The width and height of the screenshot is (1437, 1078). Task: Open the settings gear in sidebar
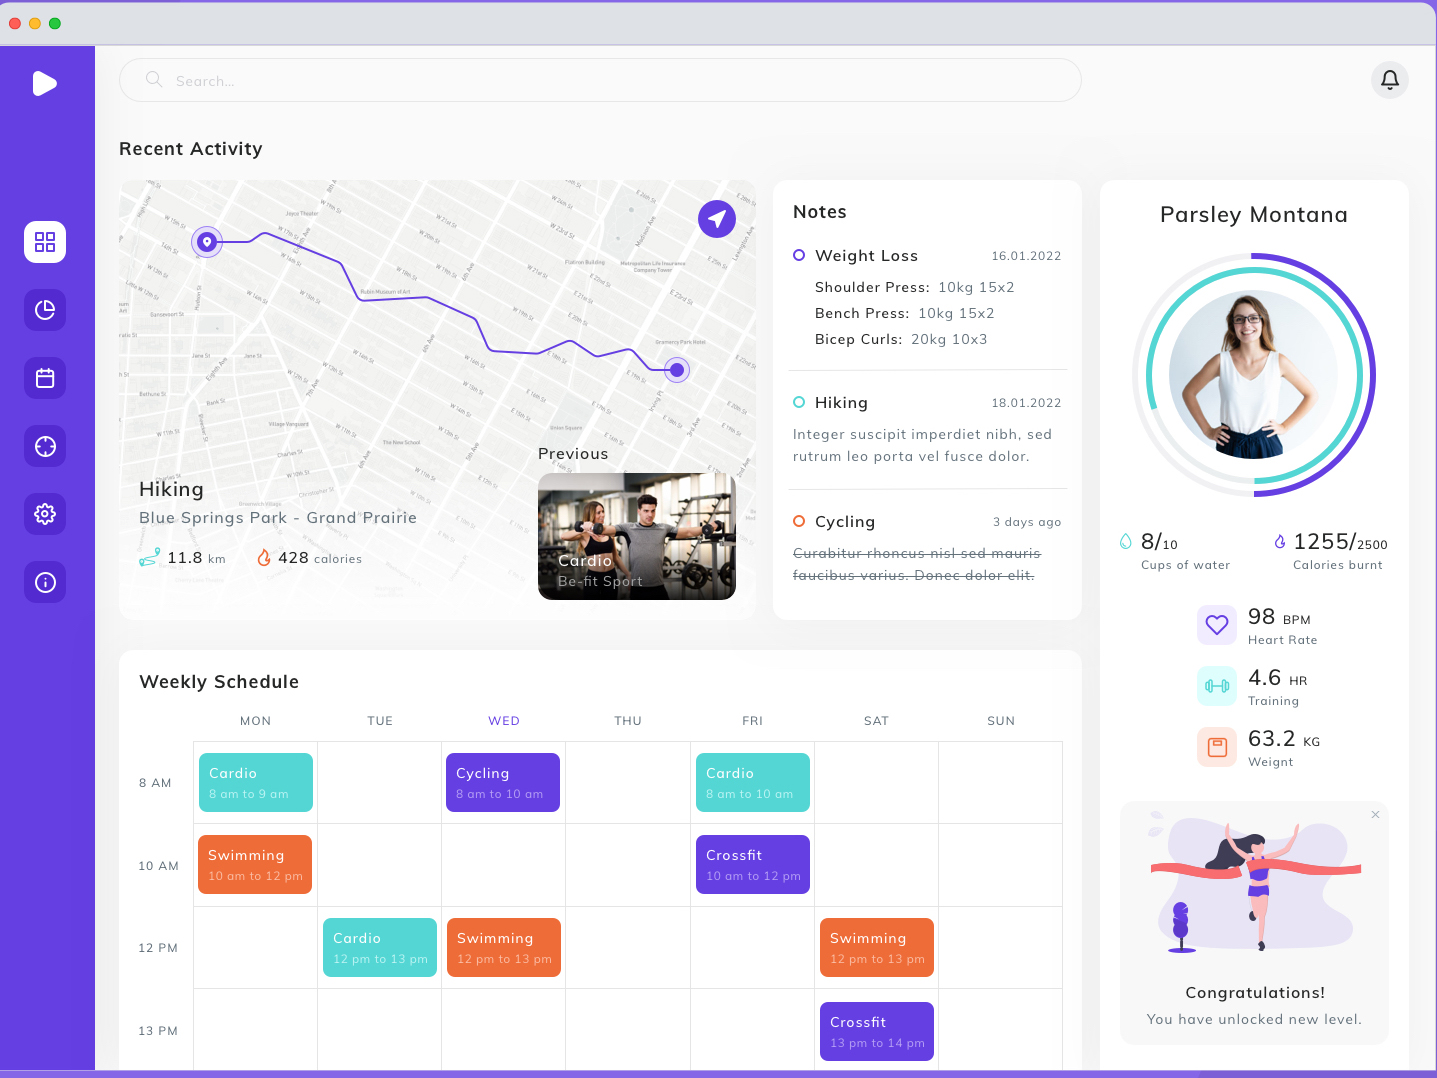tap(45, 514)
